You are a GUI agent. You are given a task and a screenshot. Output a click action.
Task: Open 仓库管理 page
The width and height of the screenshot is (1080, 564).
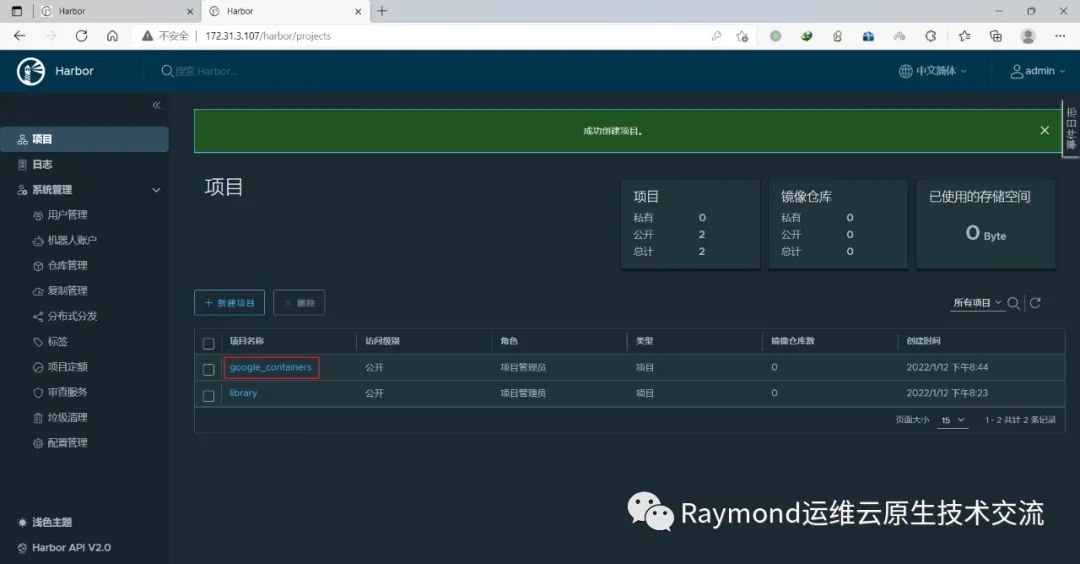(67, 266)
